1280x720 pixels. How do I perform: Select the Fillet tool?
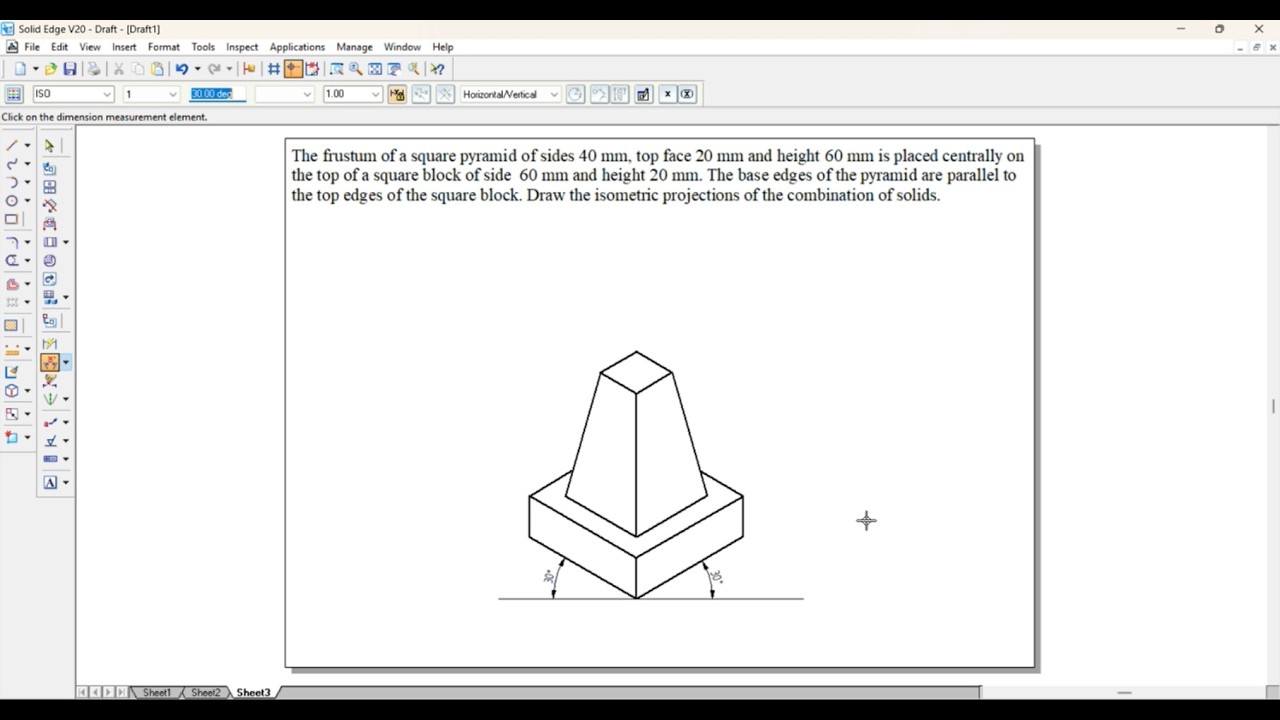12,242
